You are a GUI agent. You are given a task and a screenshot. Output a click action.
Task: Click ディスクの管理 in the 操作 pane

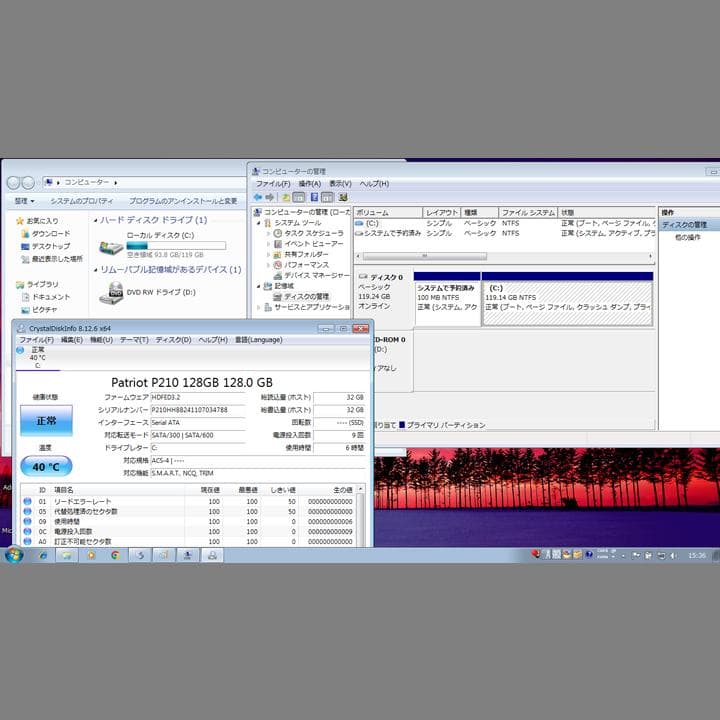684,225
